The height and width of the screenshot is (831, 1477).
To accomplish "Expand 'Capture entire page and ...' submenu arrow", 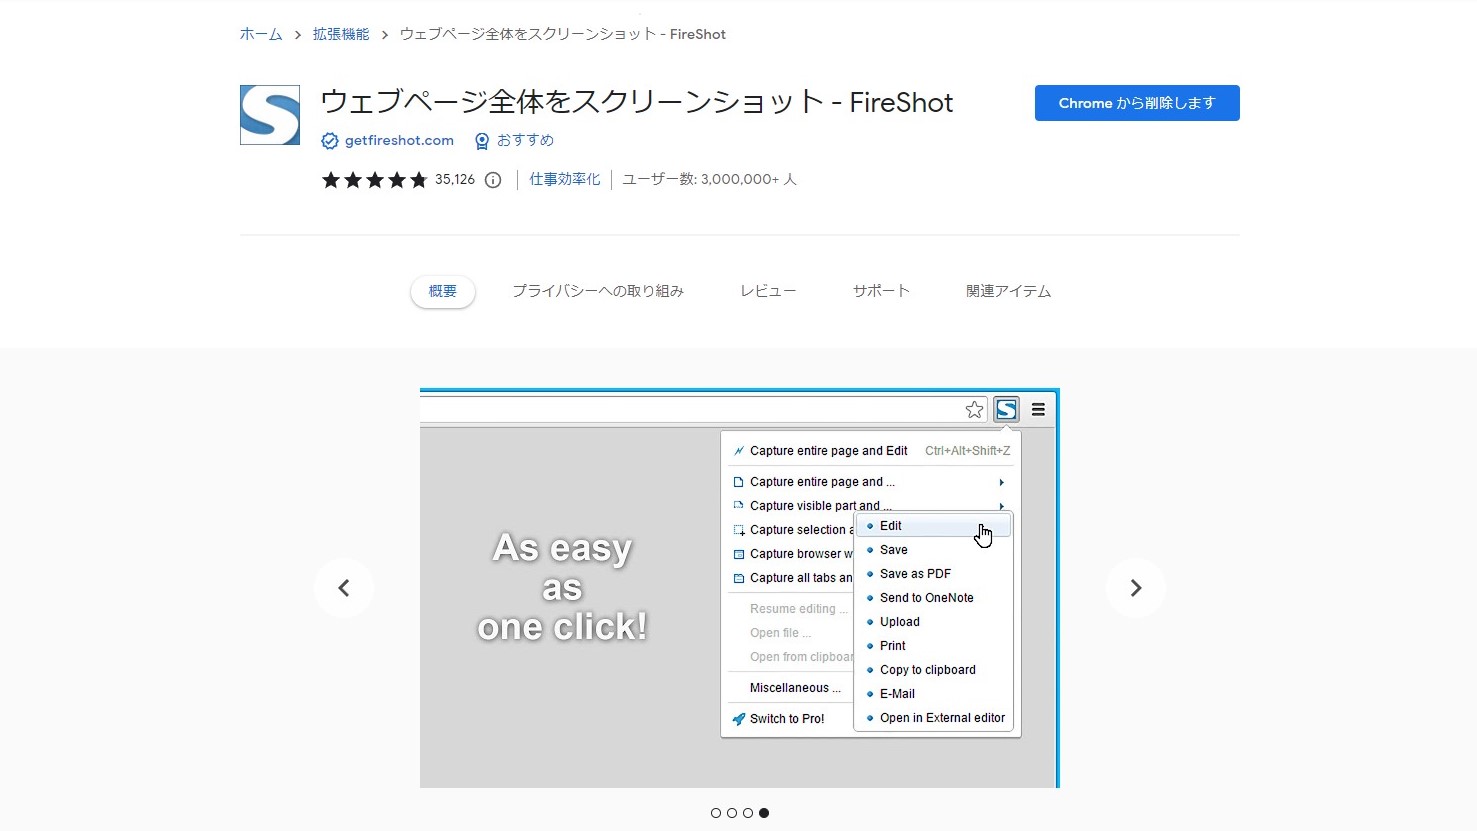I will coord(1001,482).
